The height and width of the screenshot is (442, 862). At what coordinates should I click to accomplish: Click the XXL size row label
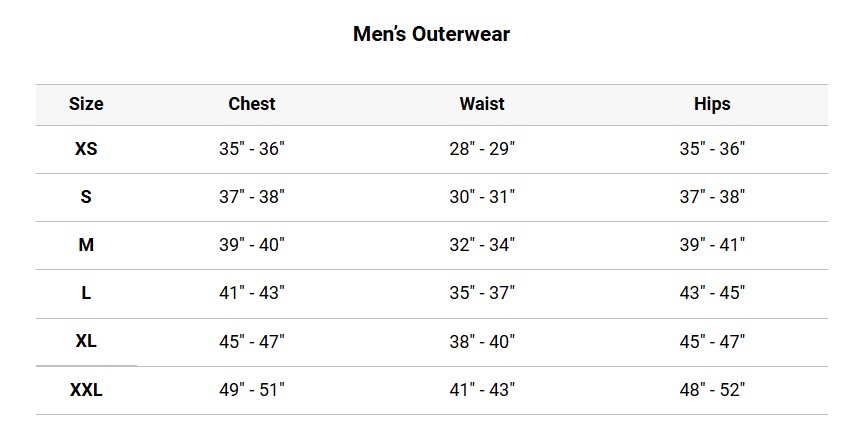[86, 390]
